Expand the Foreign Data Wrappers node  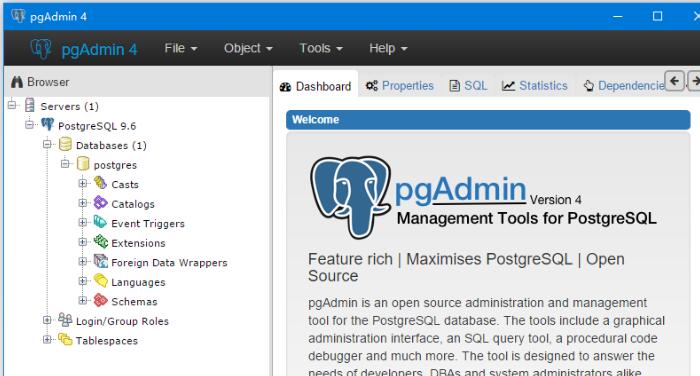[x=83, y=261]
